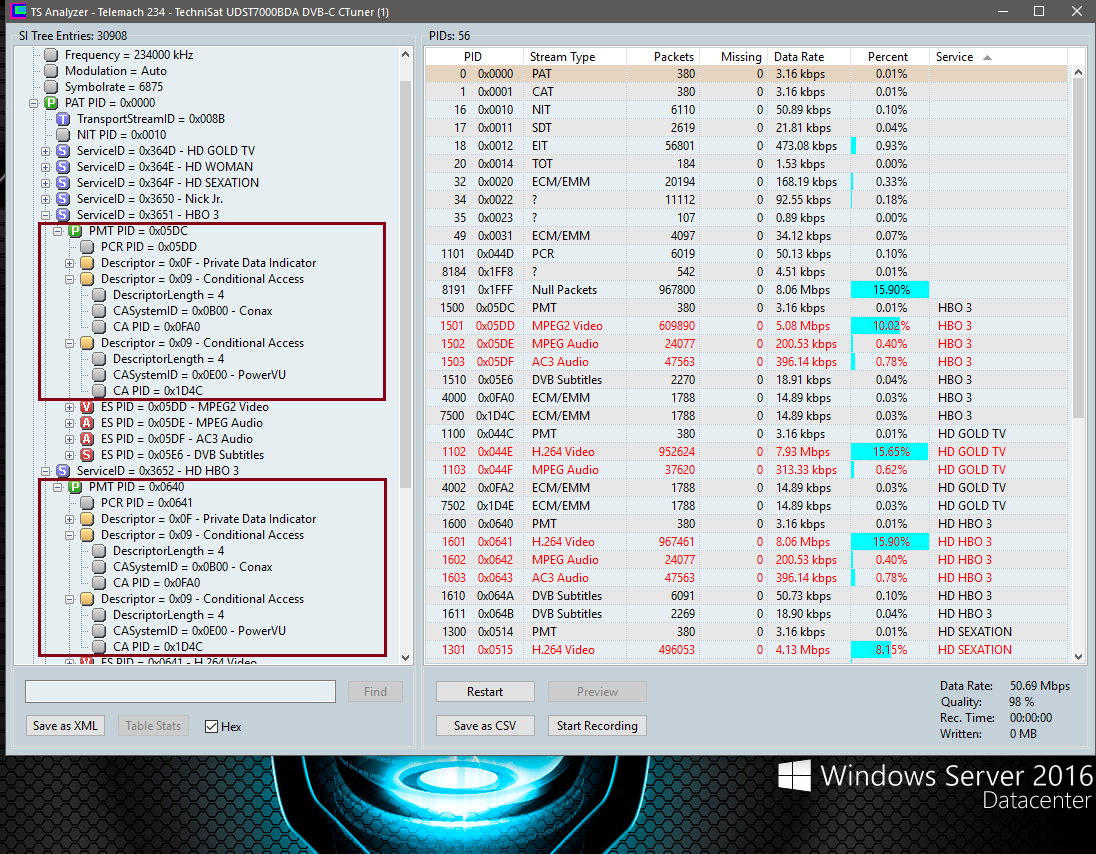
Task: Click the T icon next to TransportStreamID
Action: 63,119
